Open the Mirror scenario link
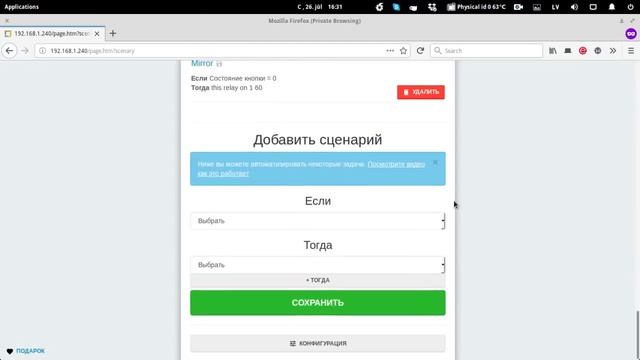 (202, 63)
